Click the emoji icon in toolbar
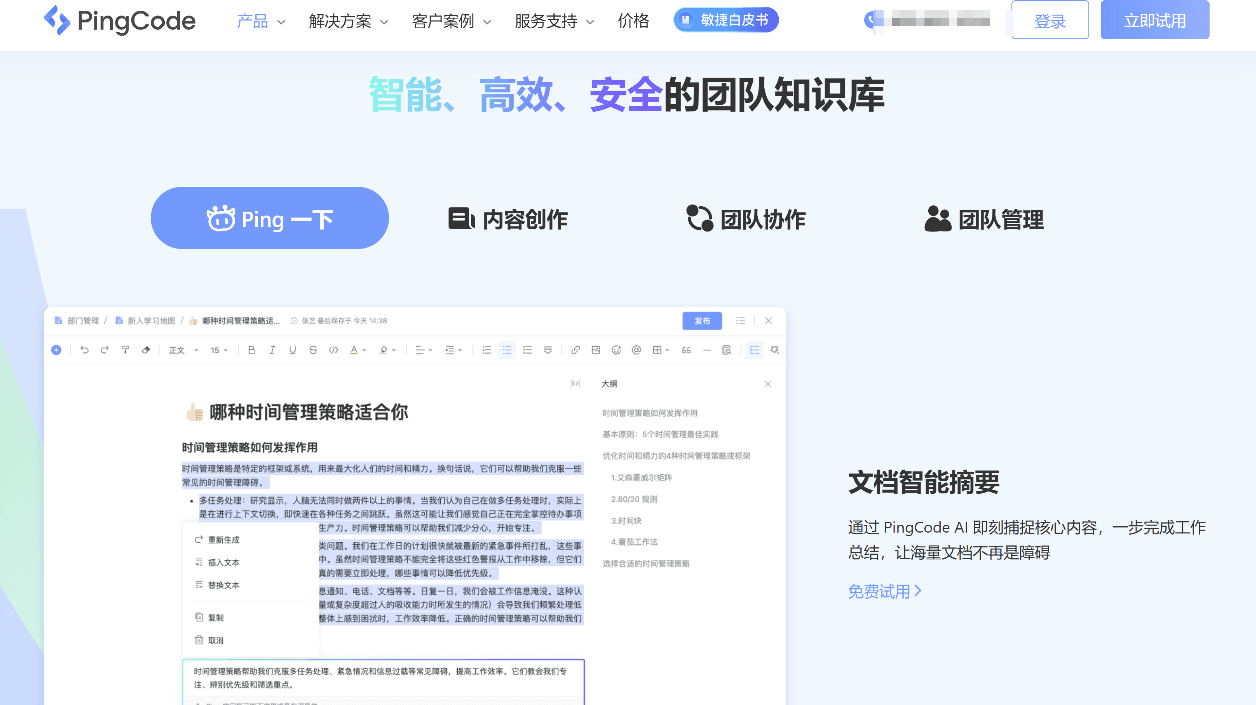 point(616,350)
